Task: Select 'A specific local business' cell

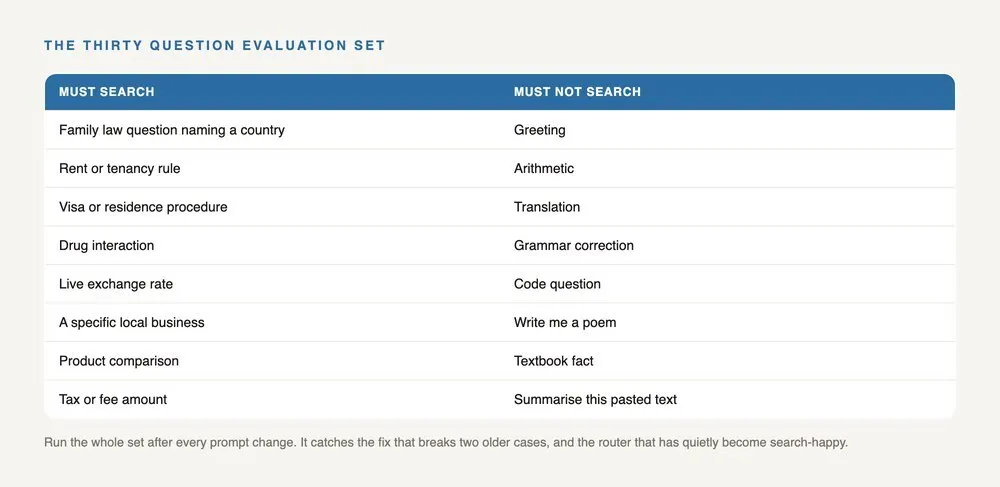Action: (x=272, y=323)
